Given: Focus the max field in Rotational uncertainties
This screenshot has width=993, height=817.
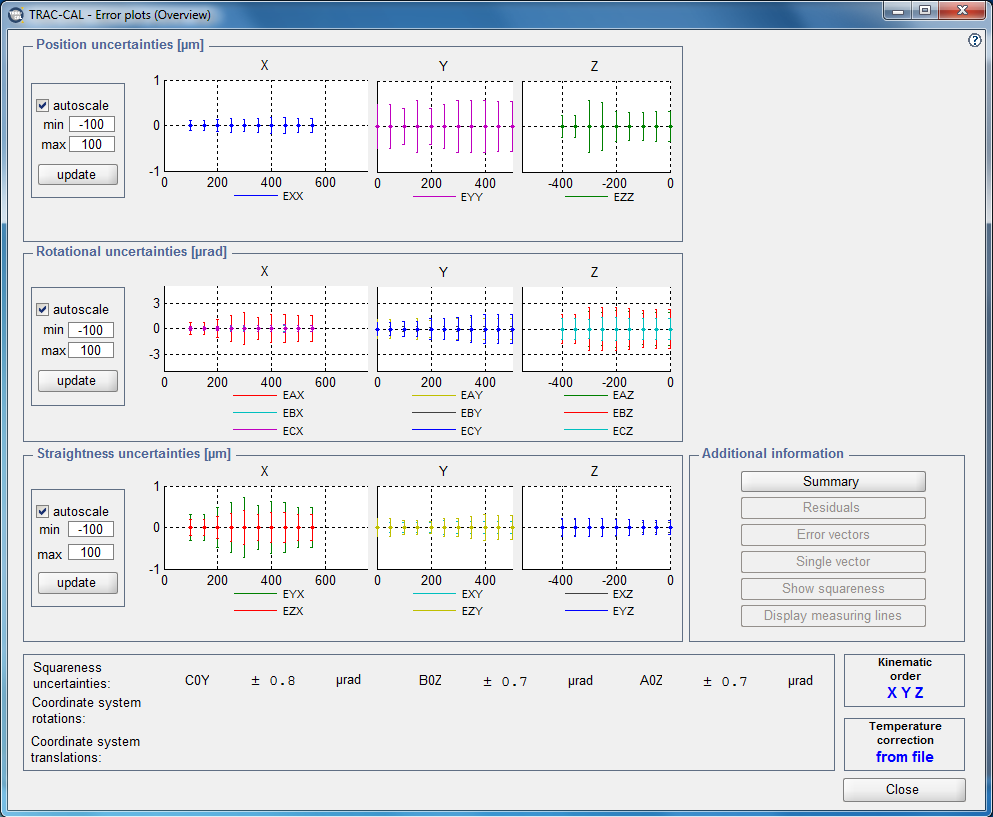Looking at the screenshot, I should click(91, 350).
